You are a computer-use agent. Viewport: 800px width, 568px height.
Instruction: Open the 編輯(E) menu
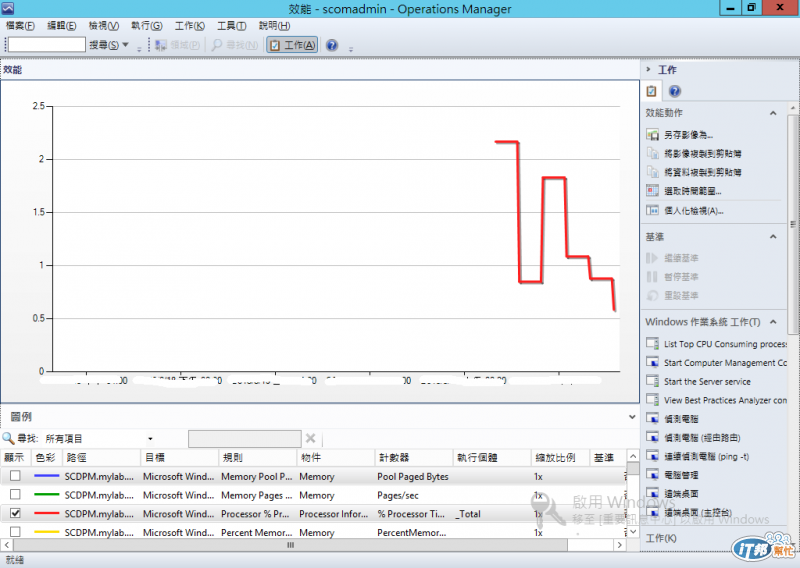point(62,26)
